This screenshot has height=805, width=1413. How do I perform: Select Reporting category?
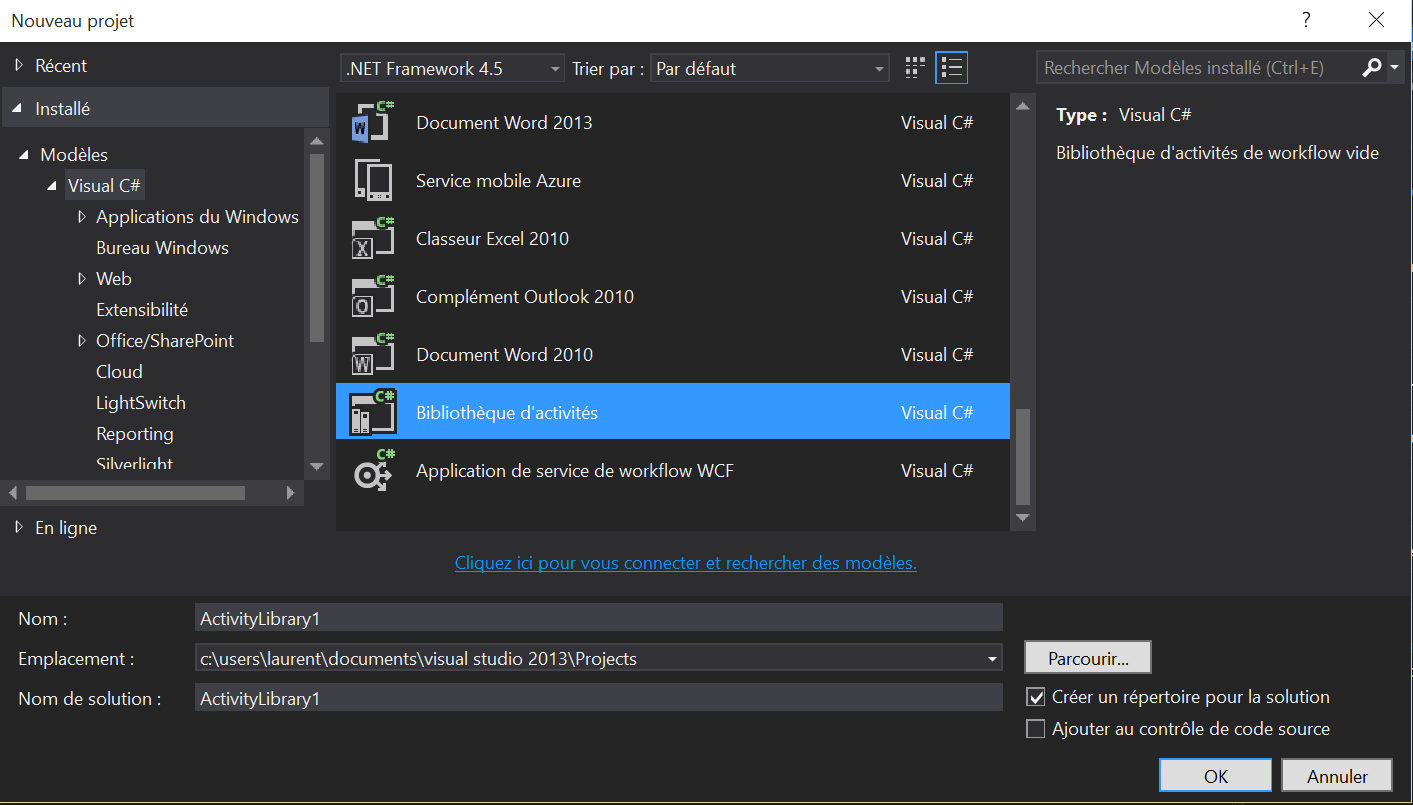coord(135,434)
